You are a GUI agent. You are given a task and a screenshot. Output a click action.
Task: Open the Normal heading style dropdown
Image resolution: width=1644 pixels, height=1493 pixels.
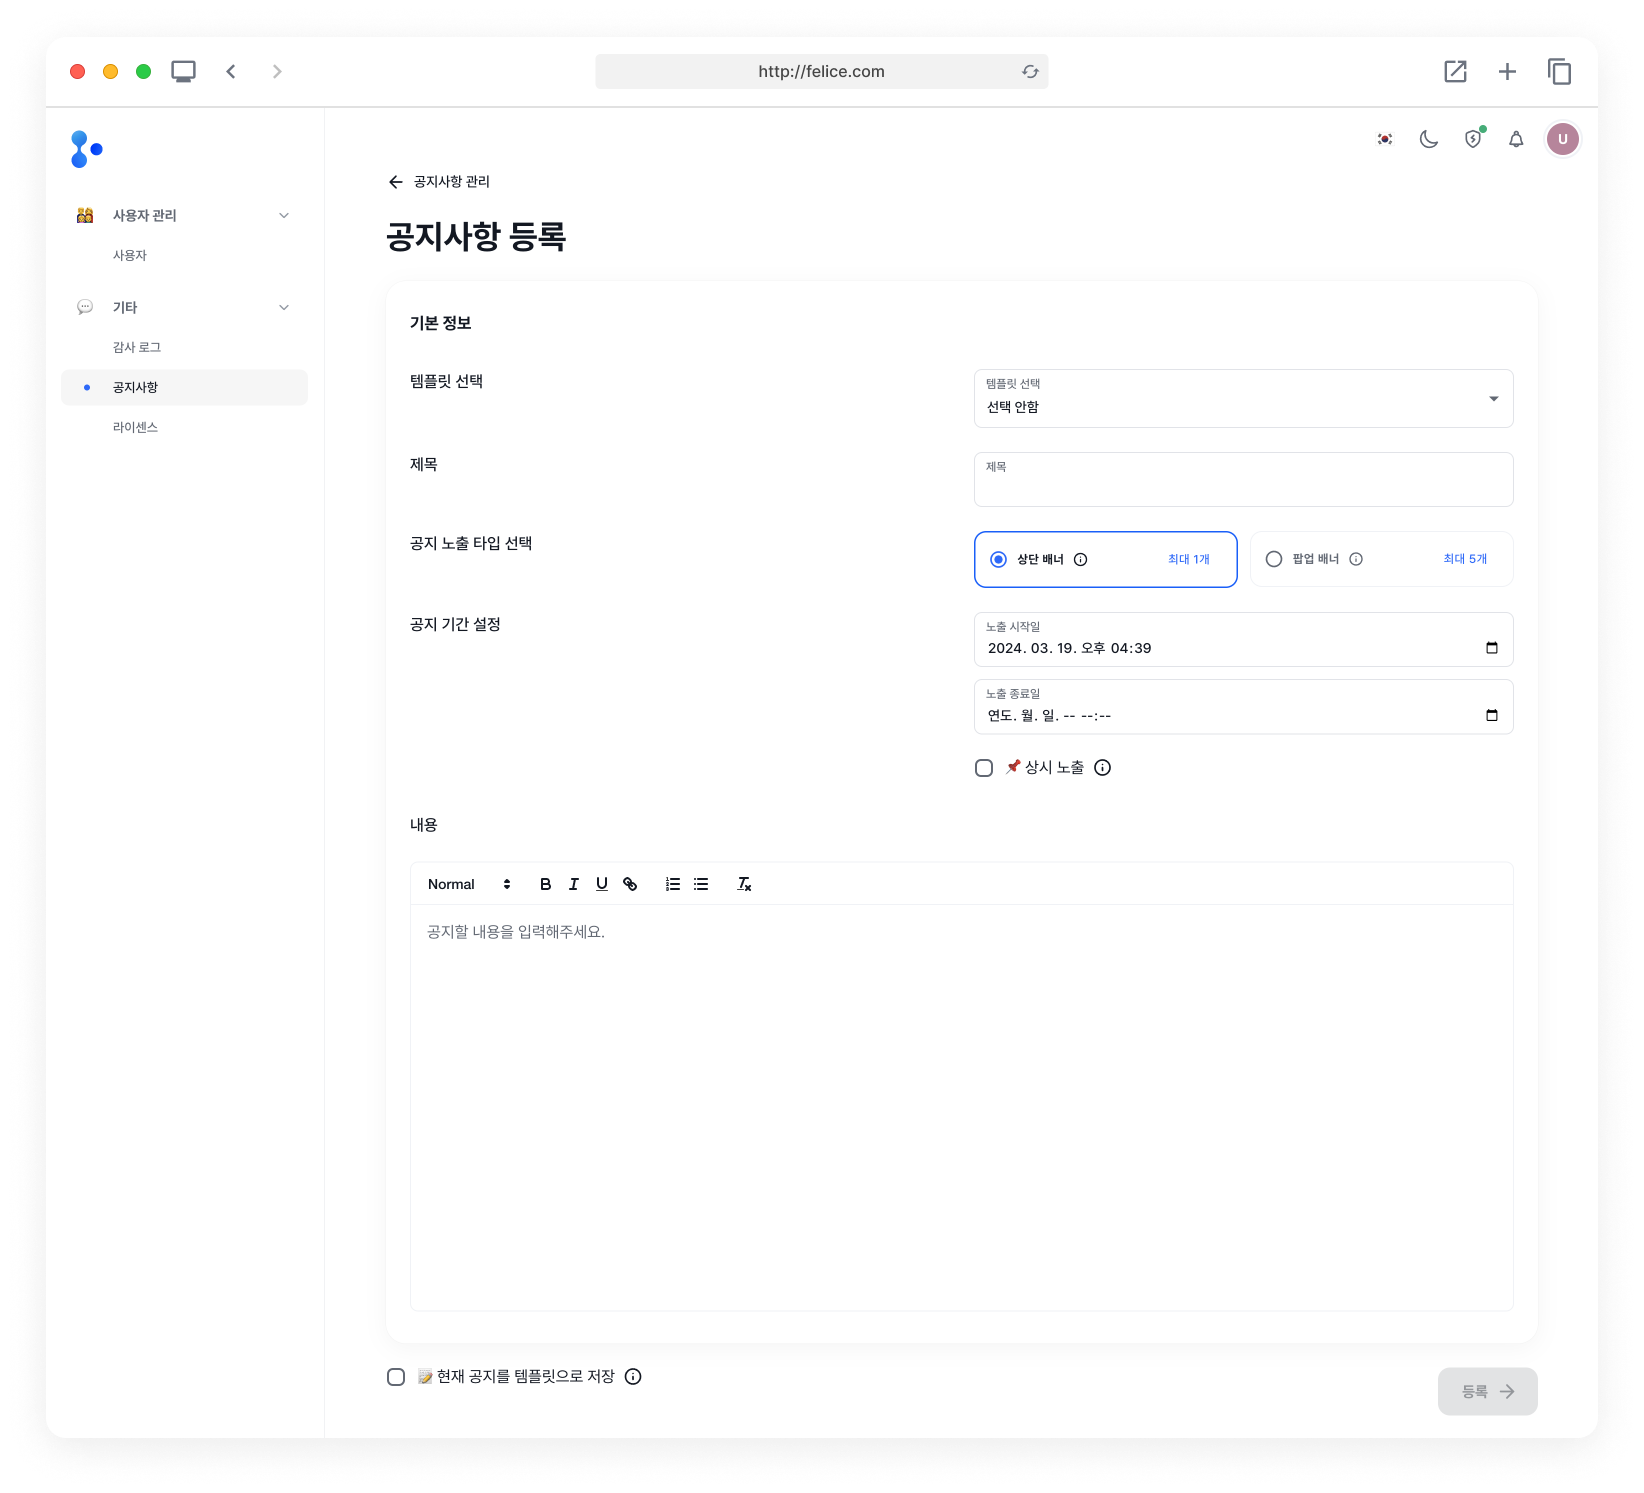pos(469,884)
